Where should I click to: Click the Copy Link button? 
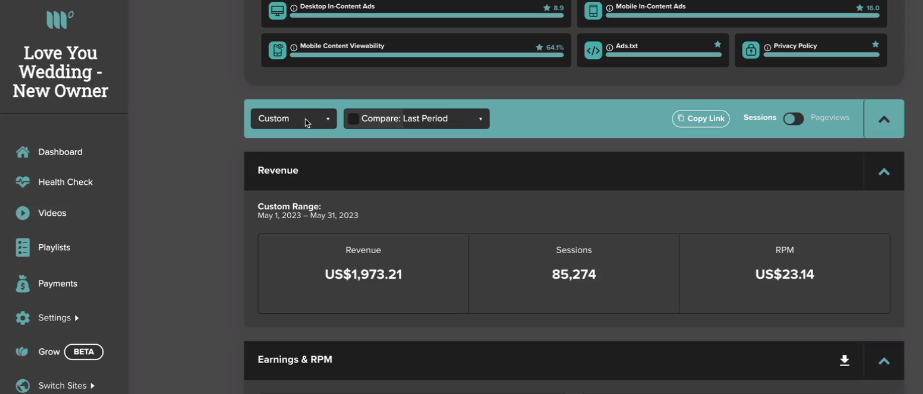700,119
